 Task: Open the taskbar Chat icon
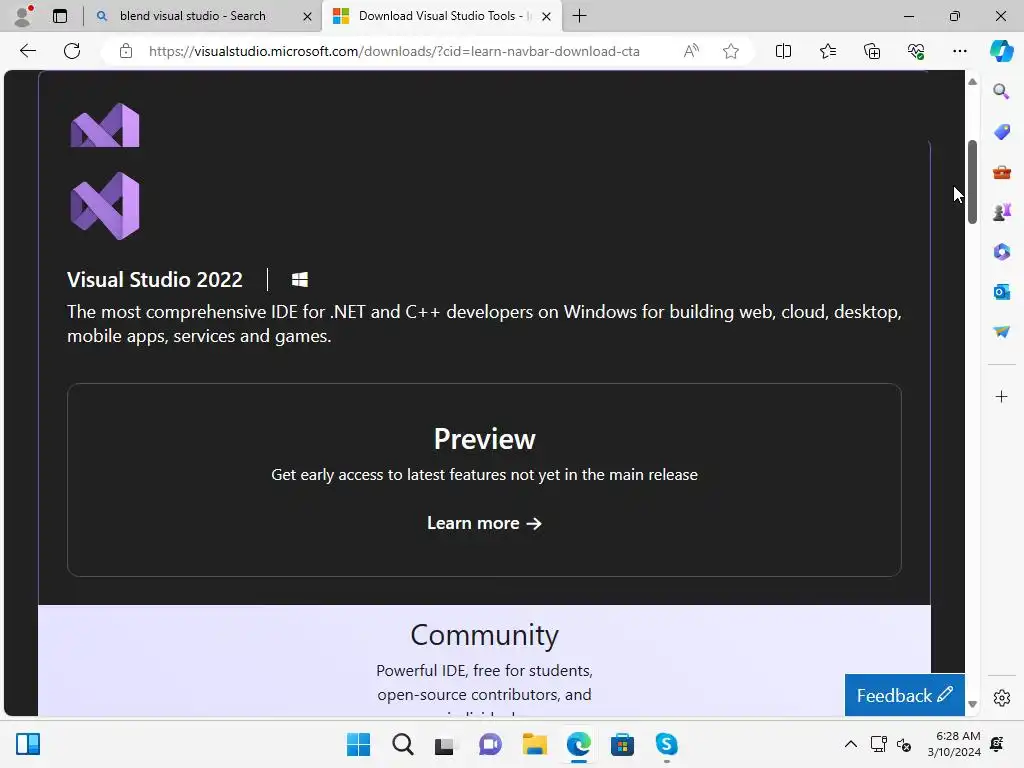coord(490,744)
